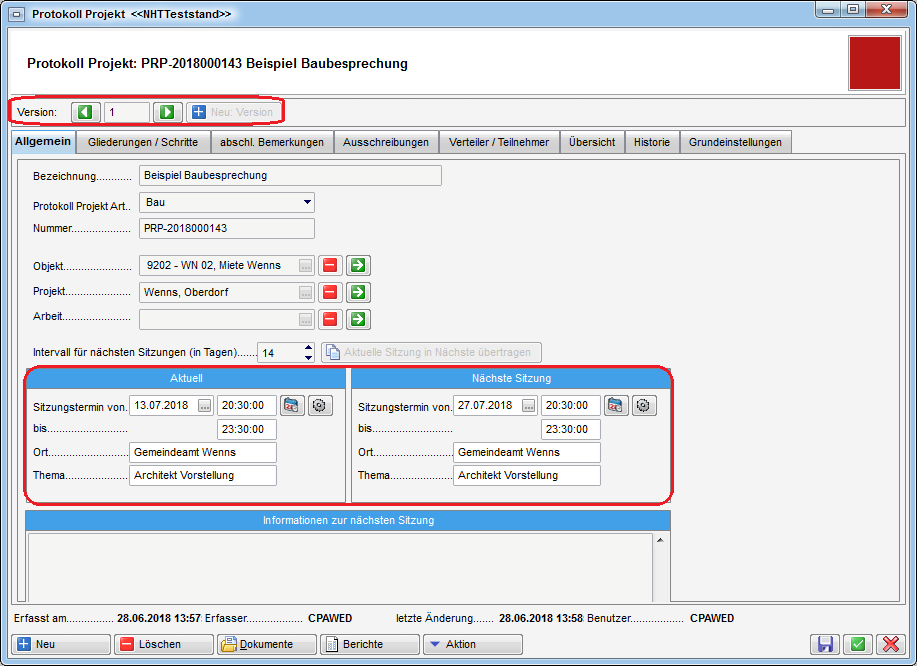This screenshot has height=666, width=917.
Task: Open calendar icon beside Aktuell start time
Action: pyautogui.click(x=291, y=406)
